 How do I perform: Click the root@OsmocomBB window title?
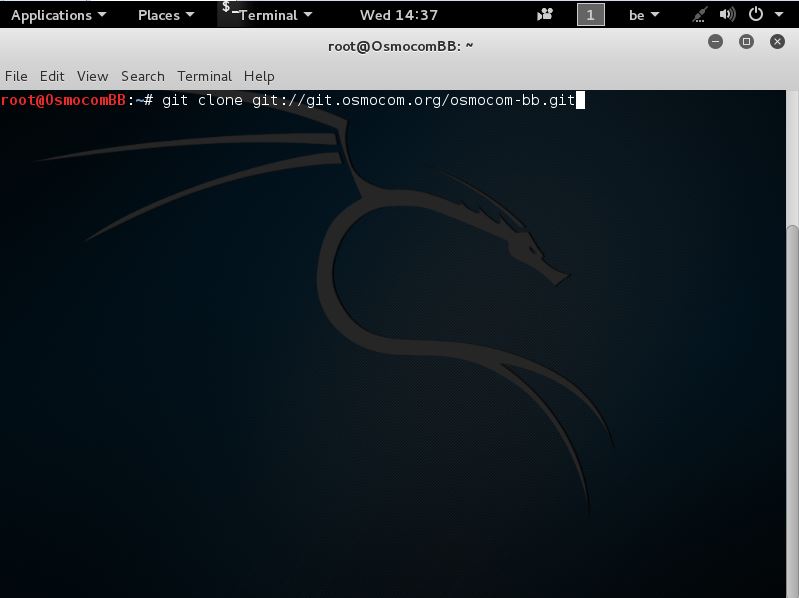pos(401,46)
